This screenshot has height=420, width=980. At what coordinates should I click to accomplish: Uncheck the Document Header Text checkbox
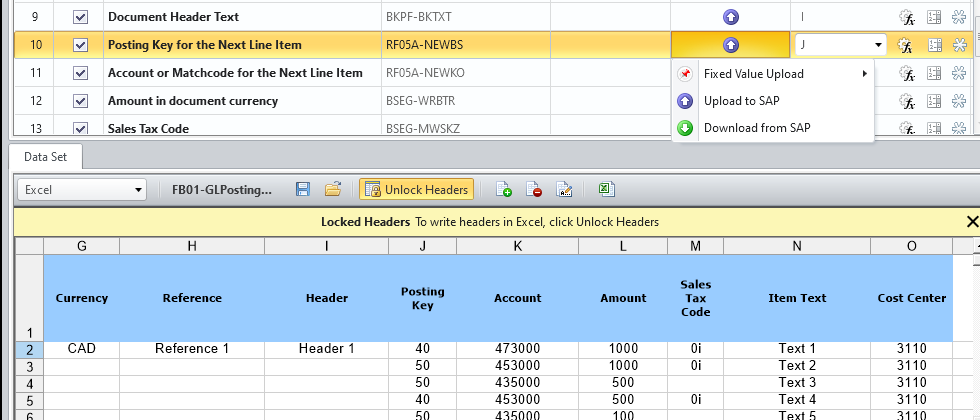pos(81,17)
